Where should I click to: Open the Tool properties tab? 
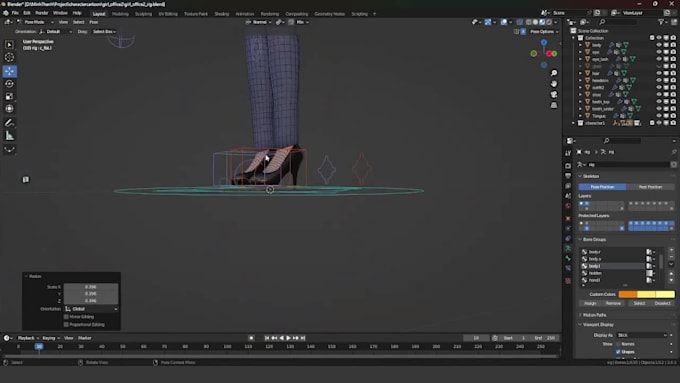pyautogui.click(x=568, y=153)
